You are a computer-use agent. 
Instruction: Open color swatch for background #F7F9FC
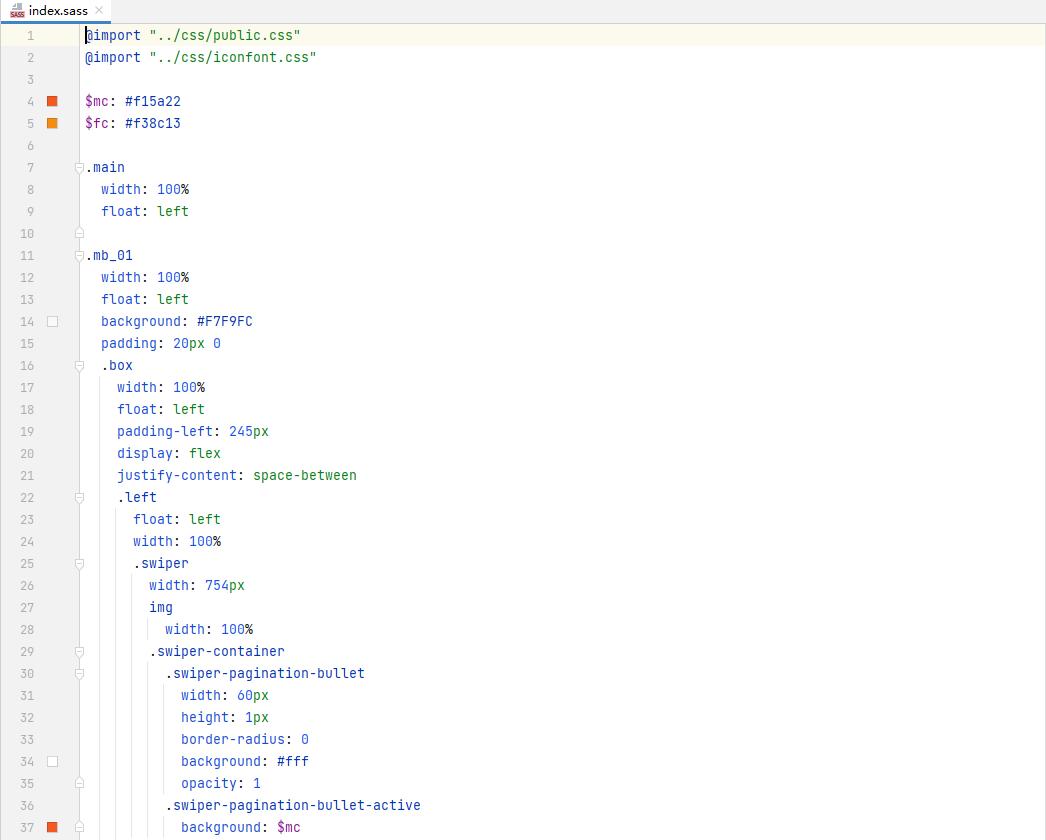pyautogui.click(x=52, y=321)
